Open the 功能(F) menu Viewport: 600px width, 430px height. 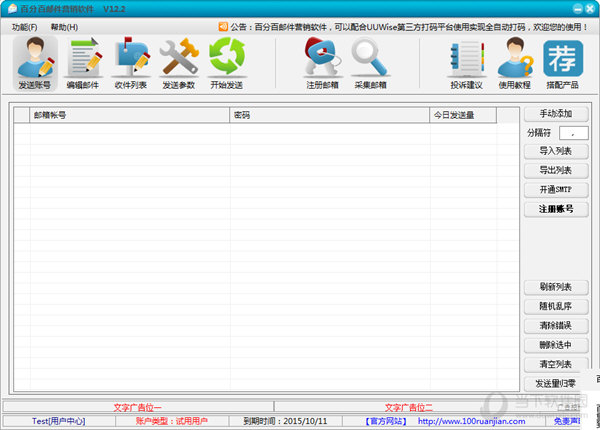click(25, 26)
